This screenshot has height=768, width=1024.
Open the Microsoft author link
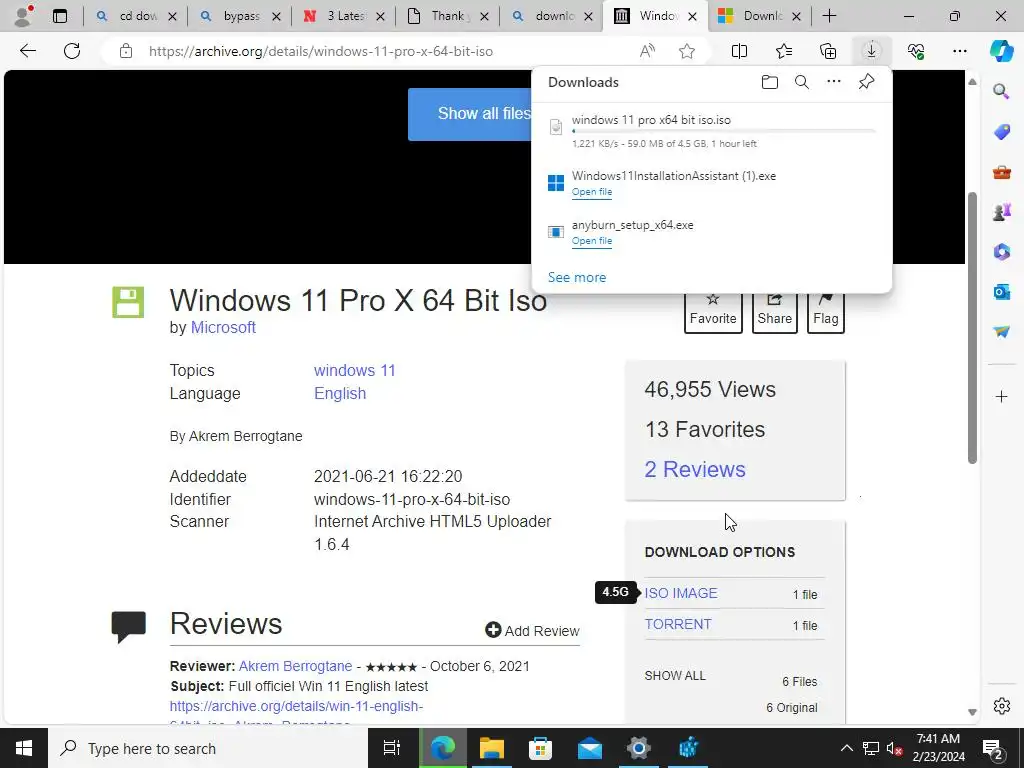223,328
